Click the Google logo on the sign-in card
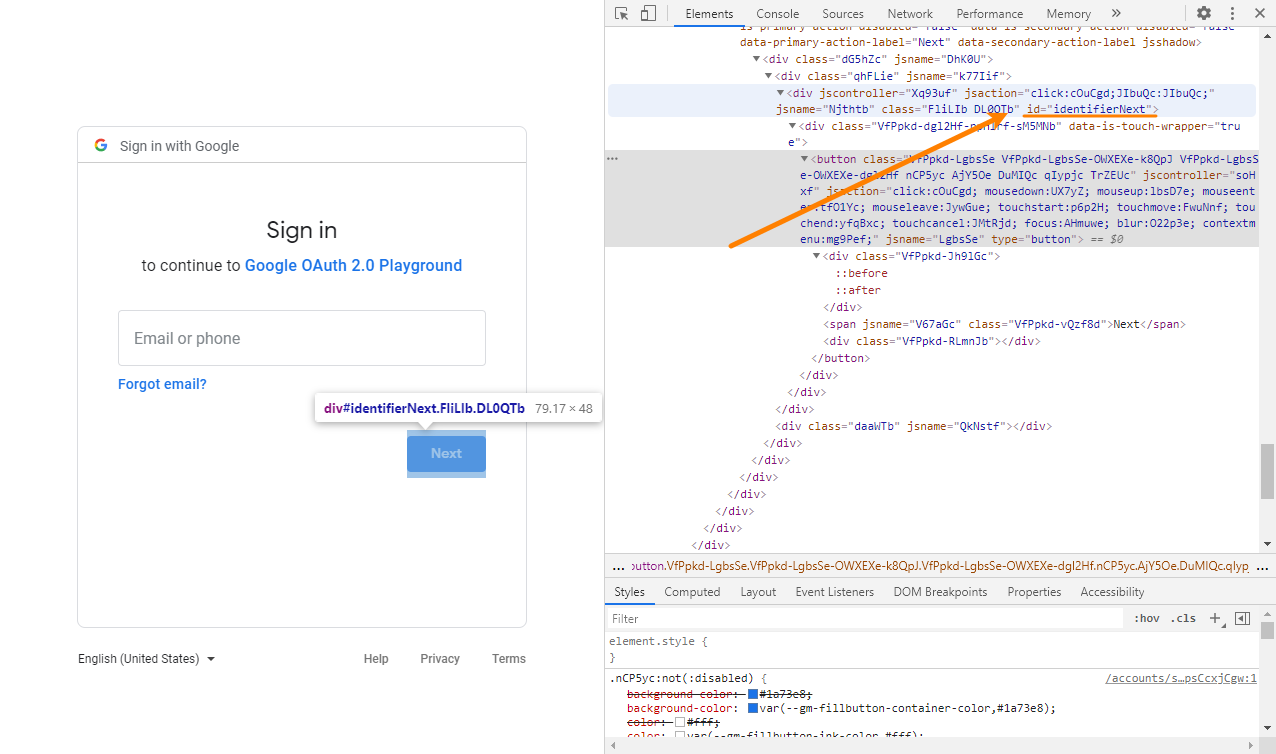This screenshot has width=1276, height=754. pyautogui.click(x=101, y=144)
